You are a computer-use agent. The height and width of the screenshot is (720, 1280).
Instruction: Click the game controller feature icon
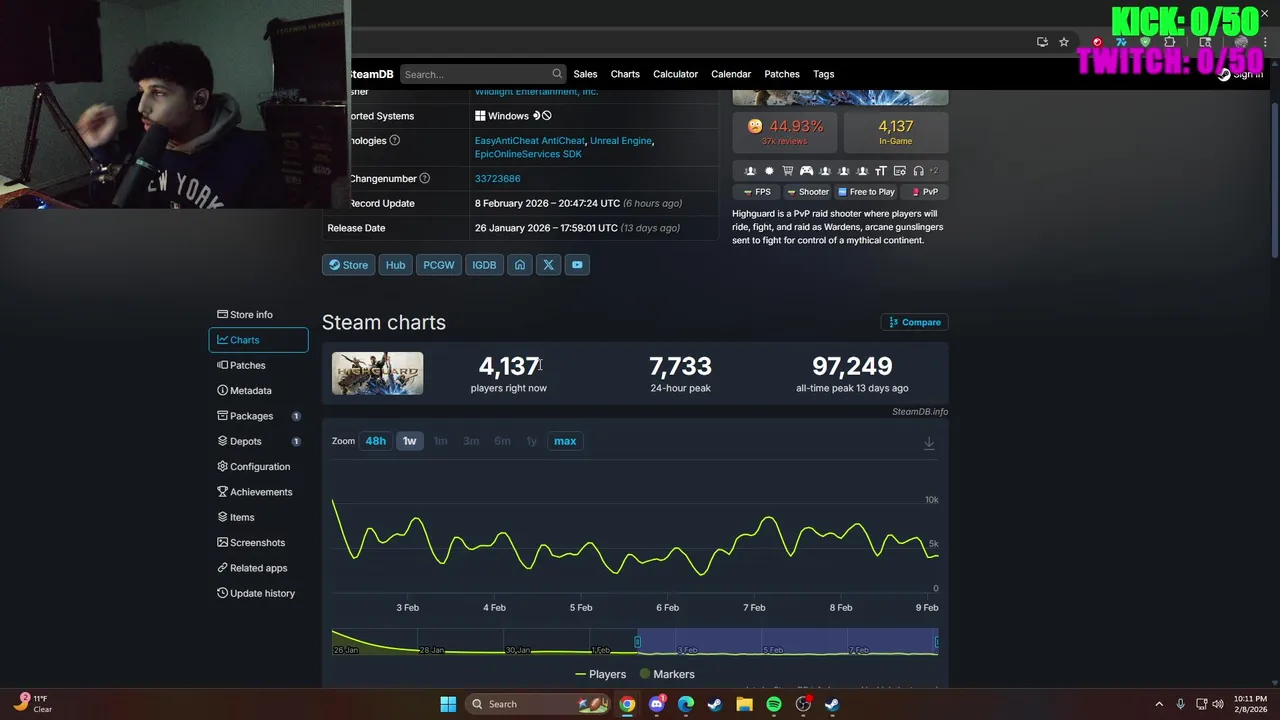pyautogui.click(x=806, y=171)
